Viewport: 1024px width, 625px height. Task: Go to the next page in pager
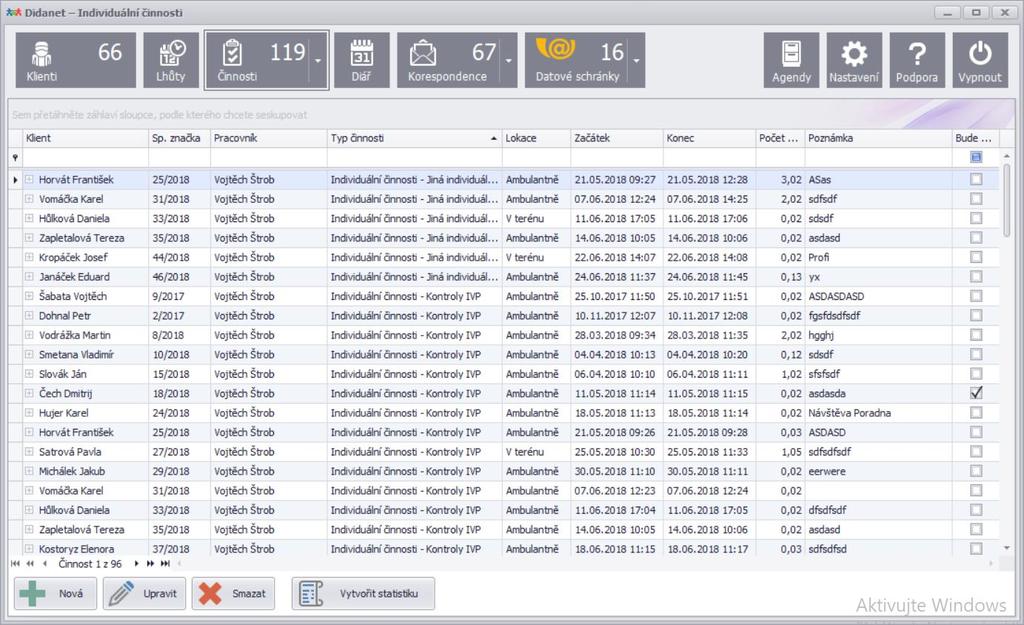(x=150, y=564)
